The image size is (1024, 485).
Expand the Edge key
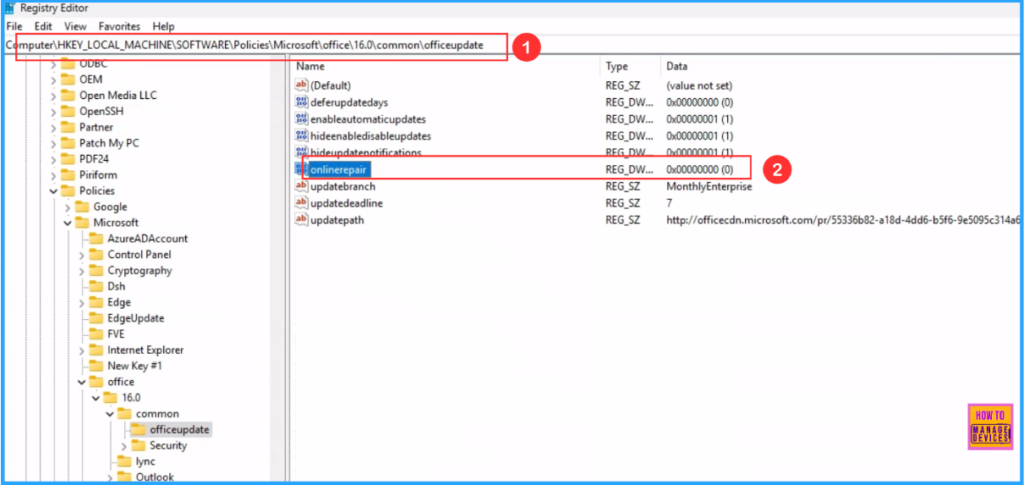coord(82,302)
